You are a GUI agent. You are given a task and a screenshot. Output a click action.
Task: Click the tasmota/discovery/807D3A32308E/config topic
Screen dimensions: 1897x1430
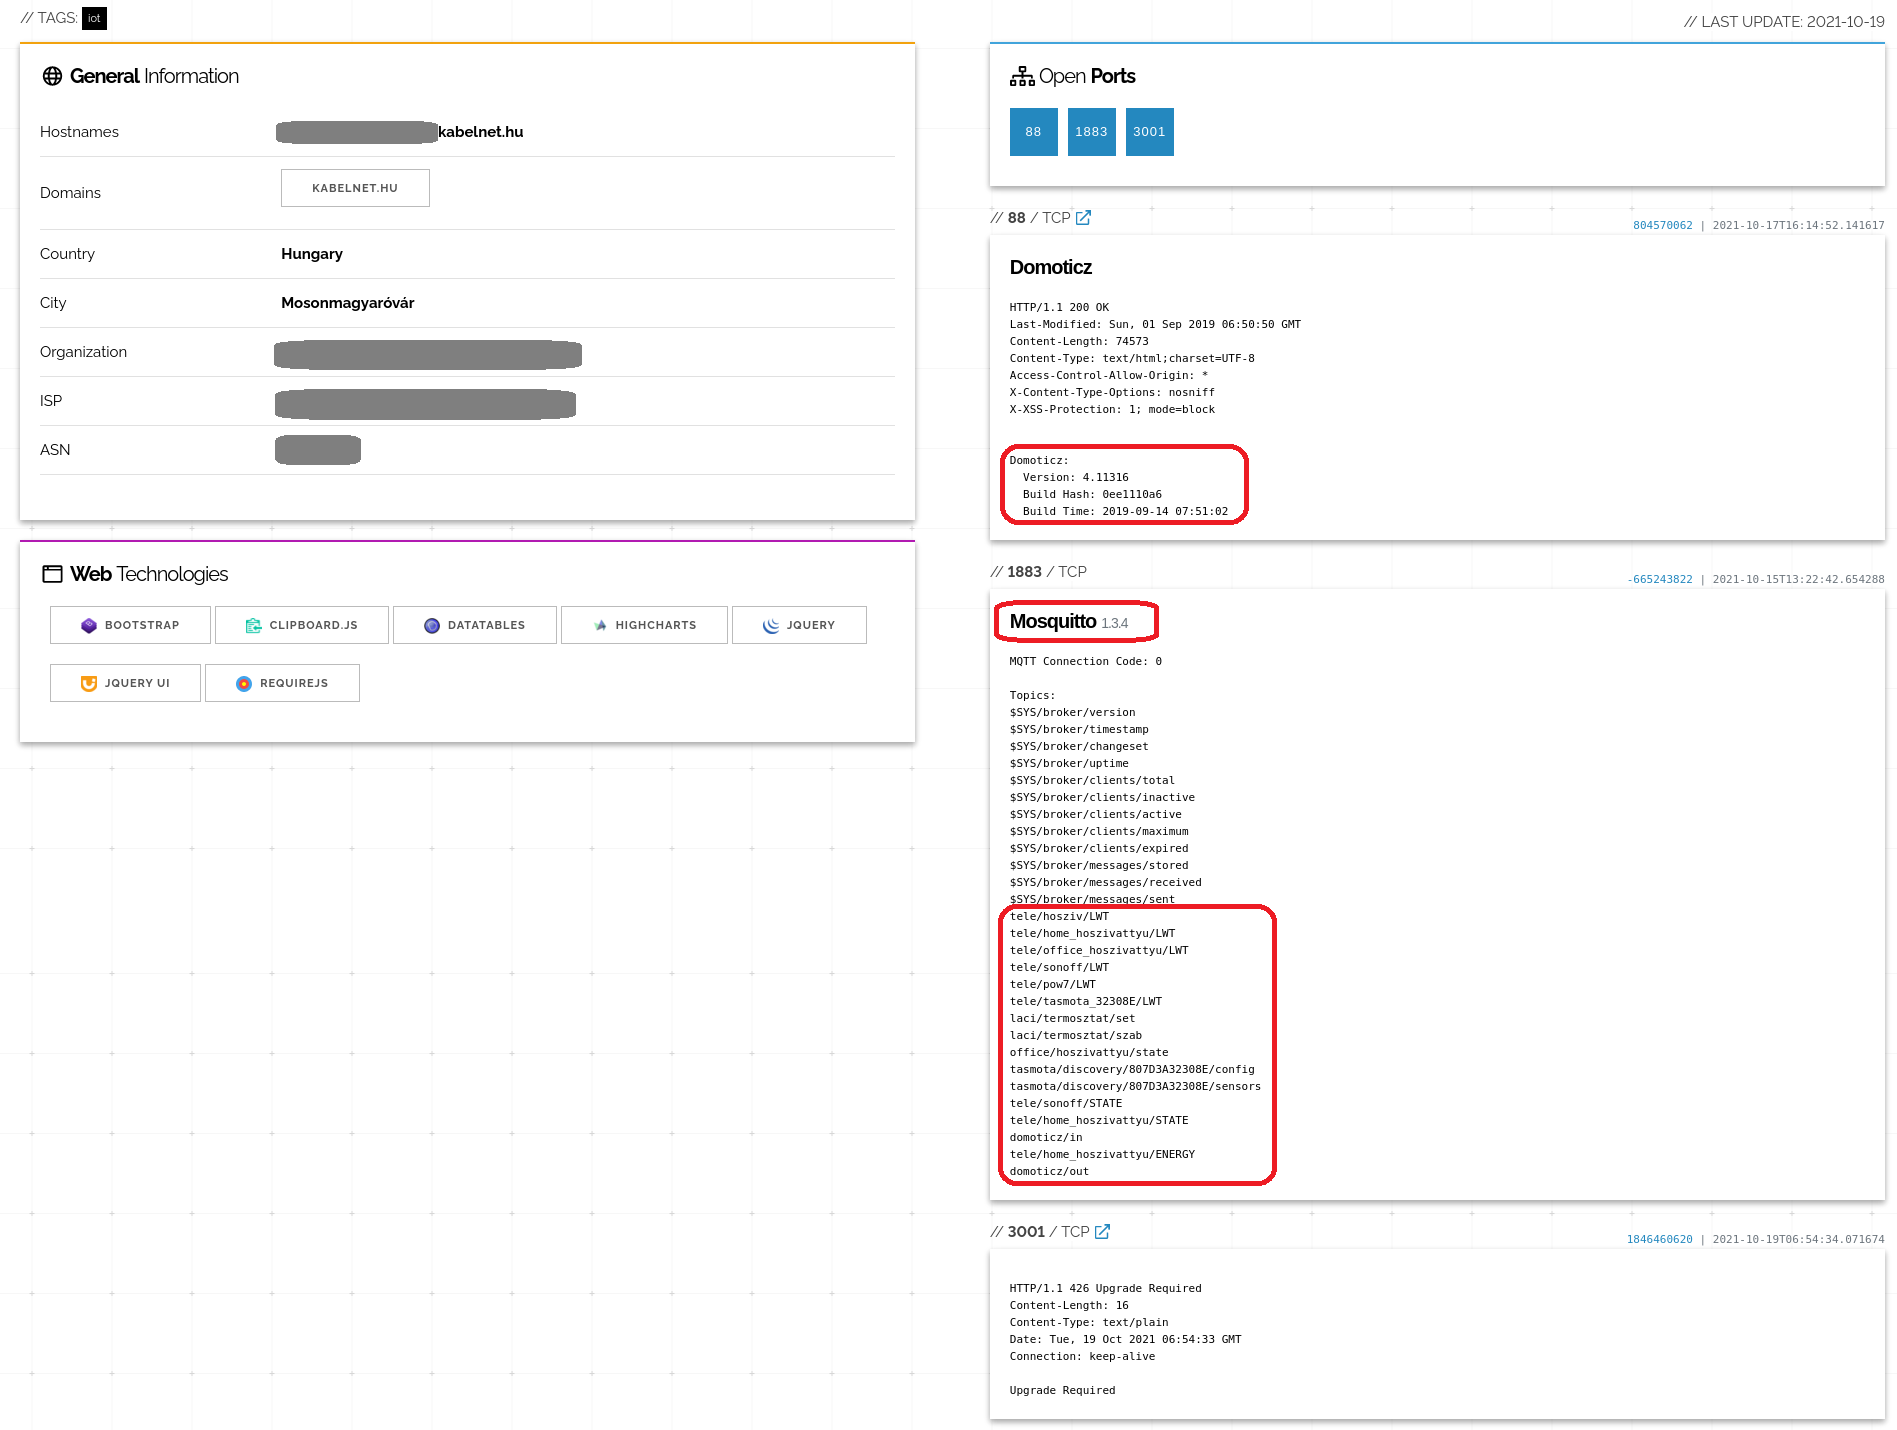pos(1132,1069)
